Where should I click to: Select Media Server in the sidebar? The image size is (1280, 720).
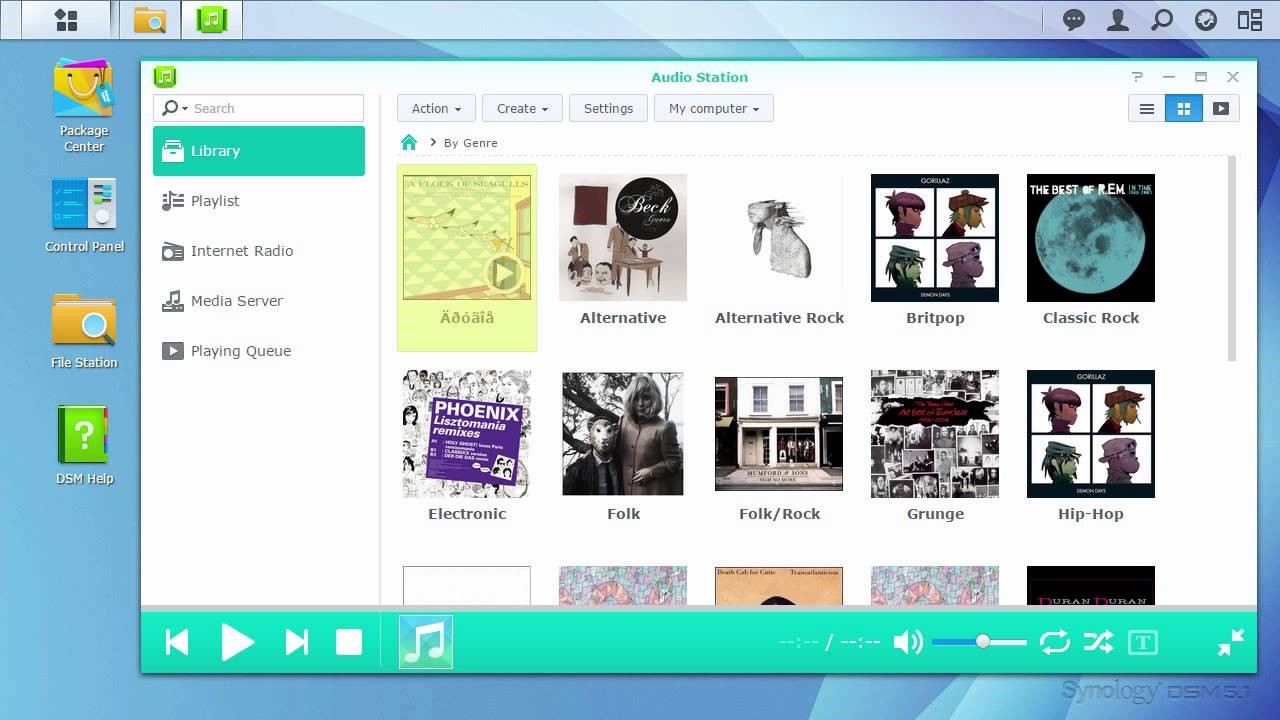click(259, 301)
